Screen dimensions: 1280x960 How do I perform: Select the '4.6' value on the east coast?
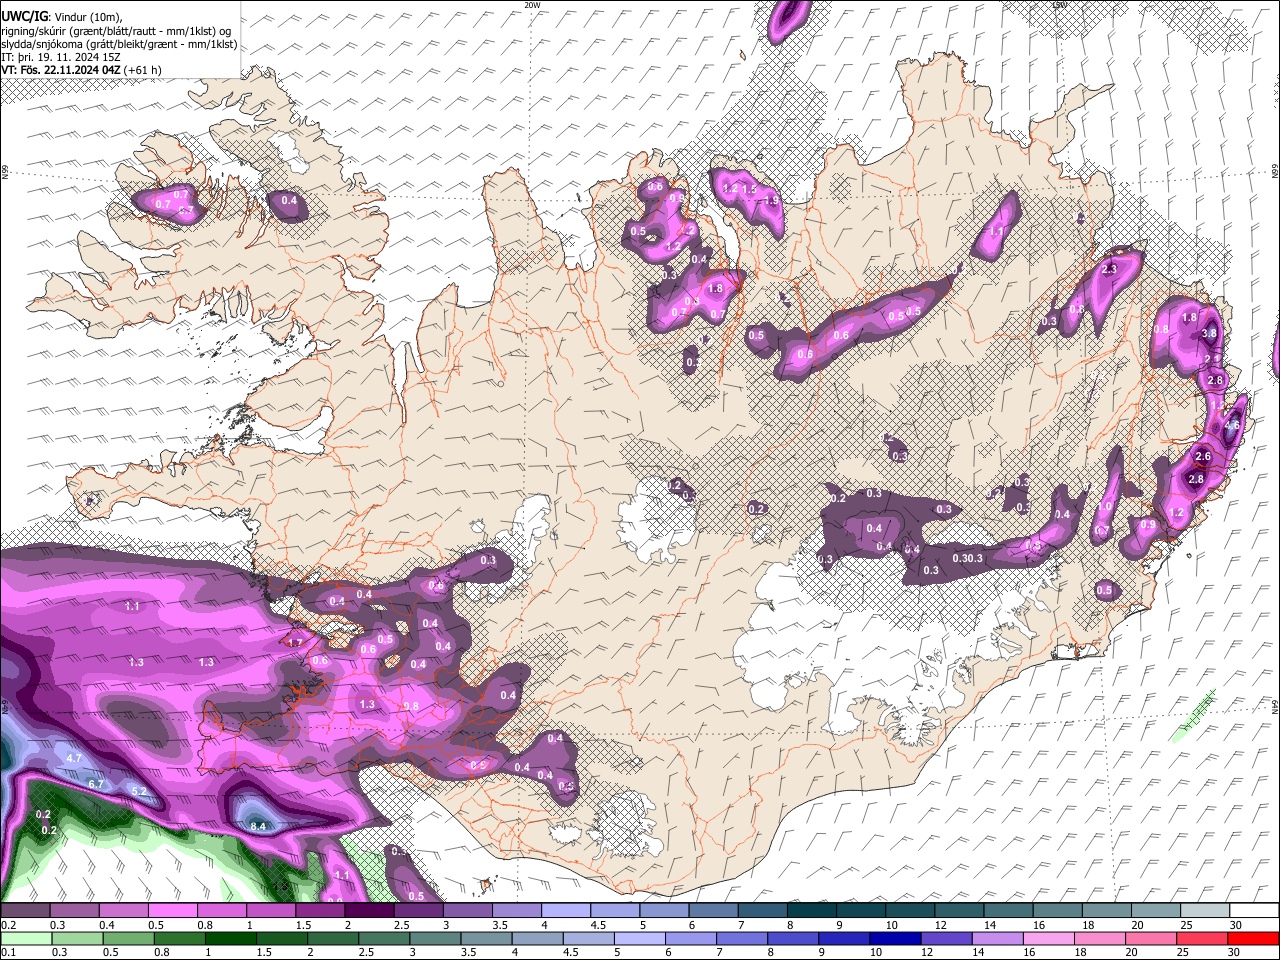tap(1232, 426)
